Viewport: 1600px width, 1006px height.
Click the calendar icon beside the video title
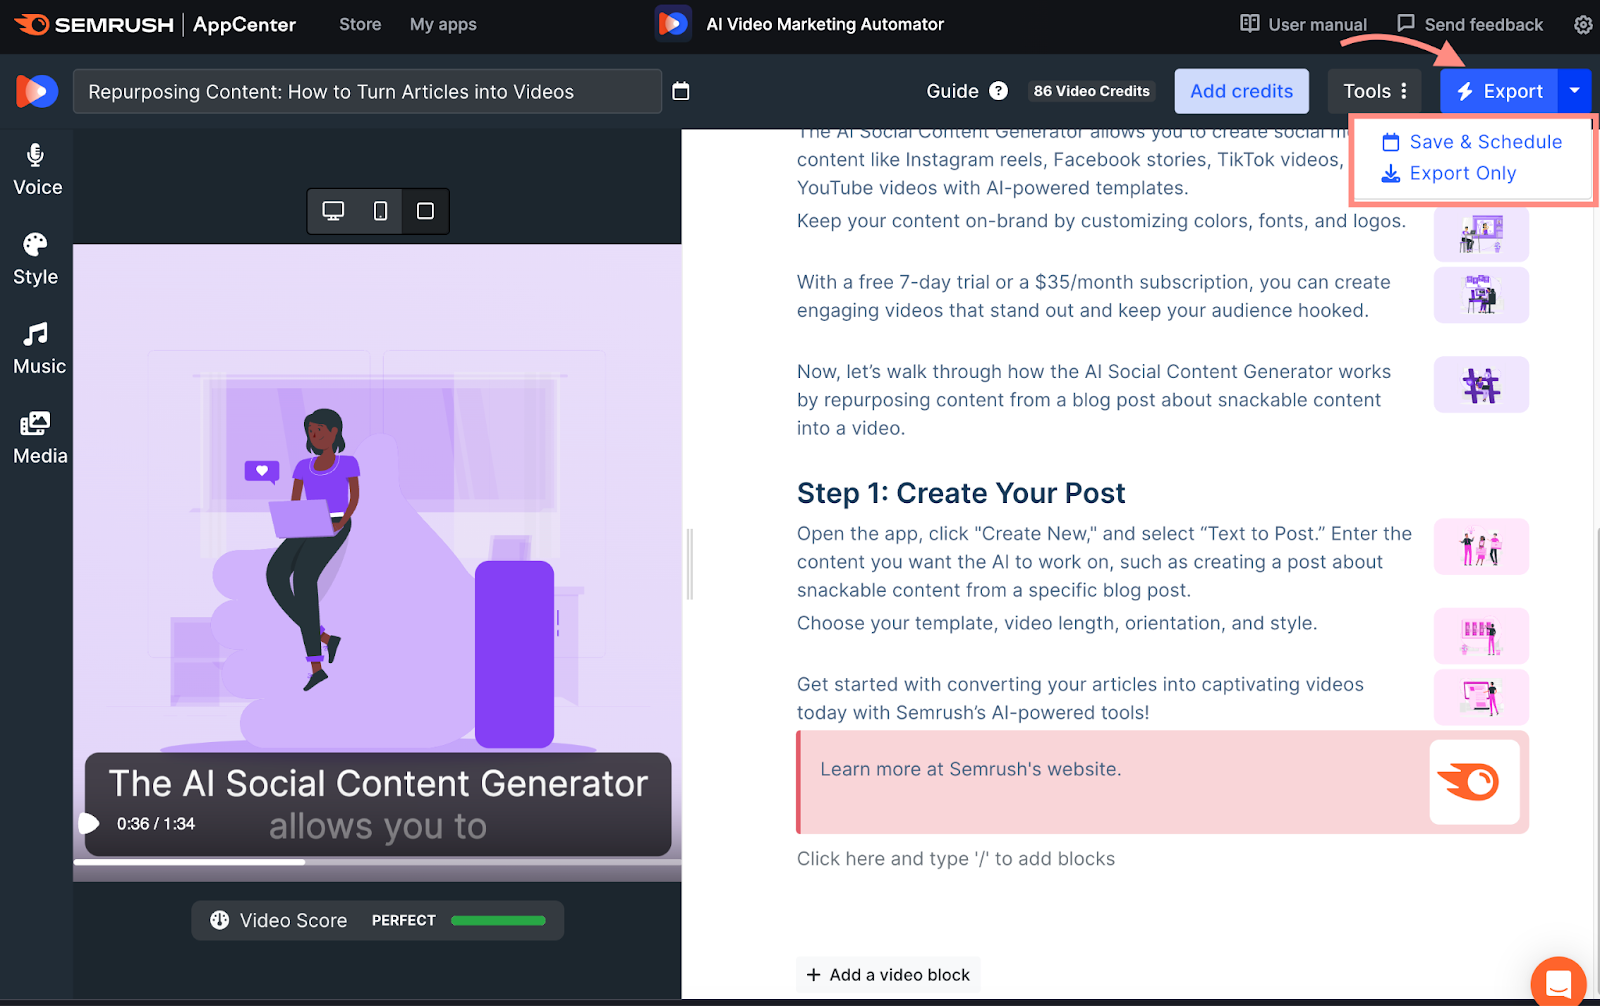681,91
